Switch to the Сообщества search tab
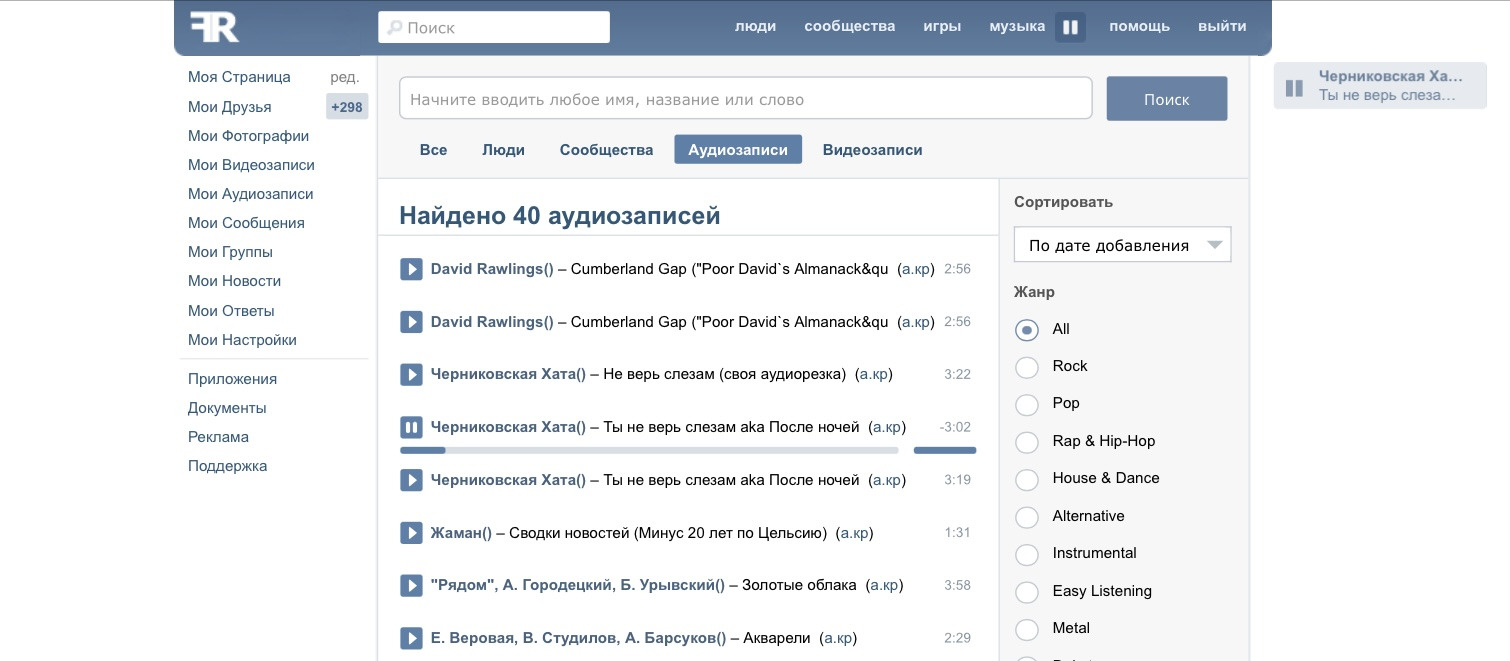Viewport: 1510px width, 661px height. coord(606,150)
